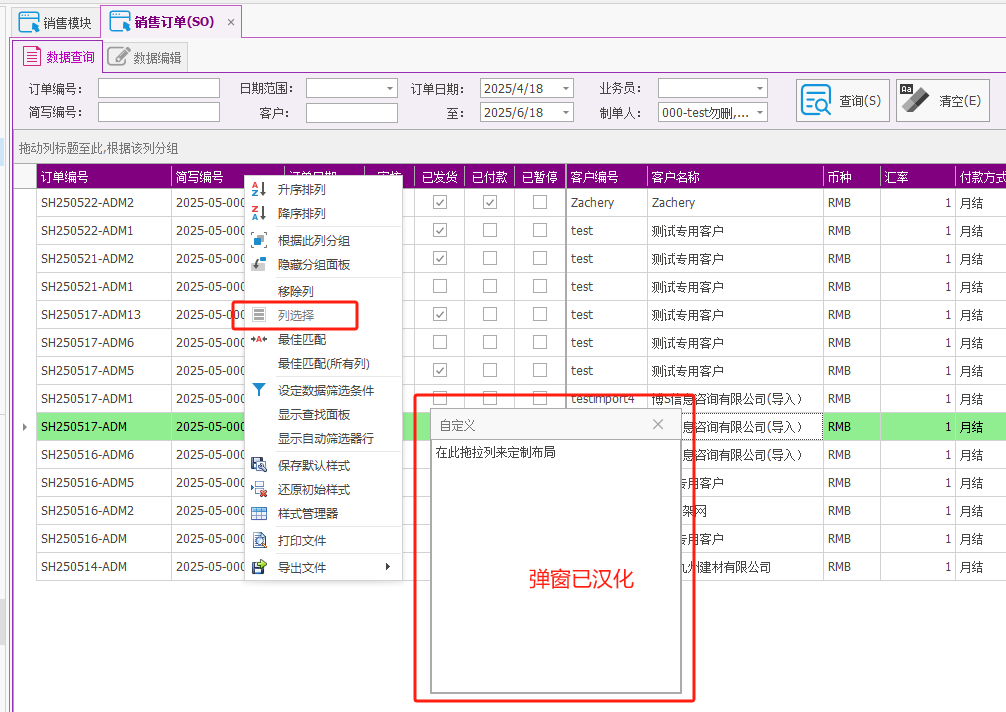Choose 最佳匹配(所有列) from the context menu
This screenshot has width=1006, height=712.
[x=323, y=363]
